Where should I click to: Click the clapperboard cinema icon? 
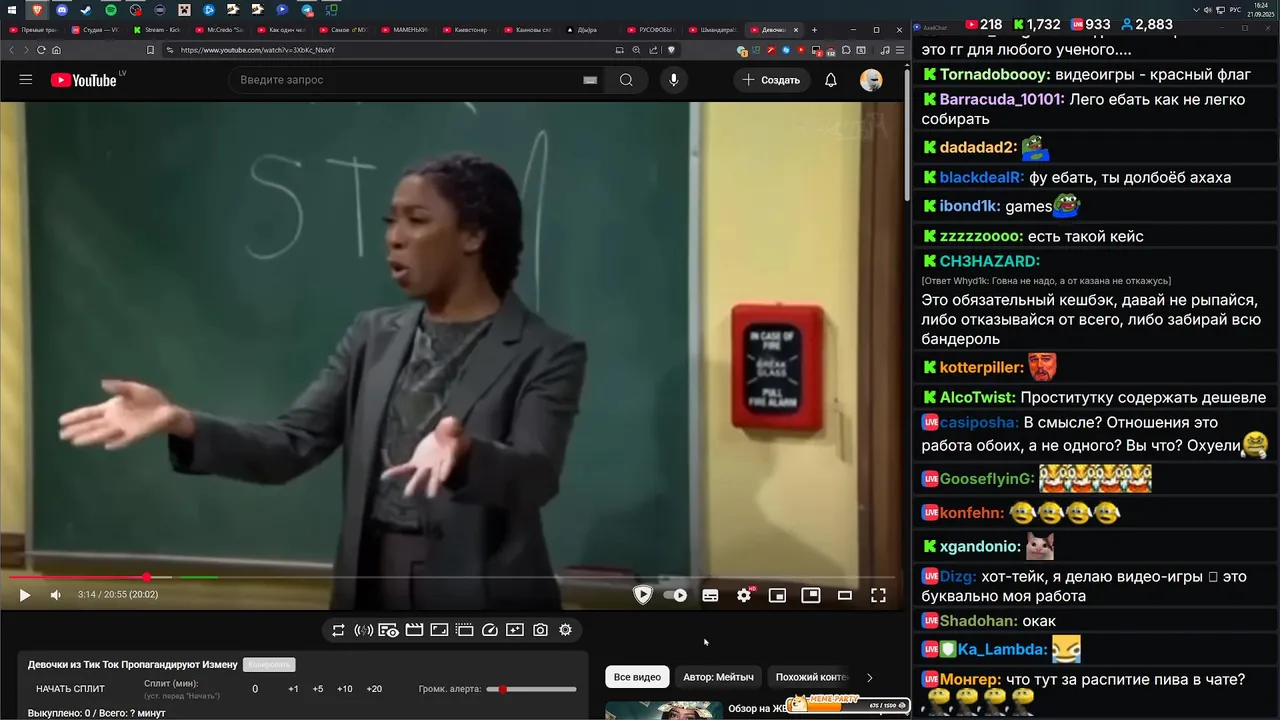click(414, 630)
